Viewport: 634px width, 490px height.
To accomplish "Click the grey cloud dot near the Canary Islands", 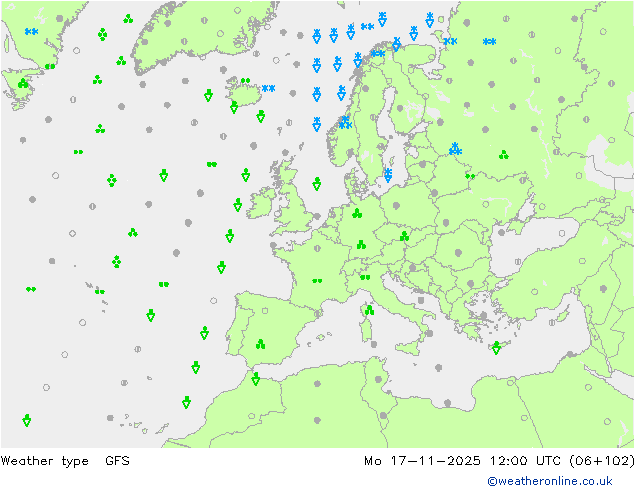I will coord(110,418).
